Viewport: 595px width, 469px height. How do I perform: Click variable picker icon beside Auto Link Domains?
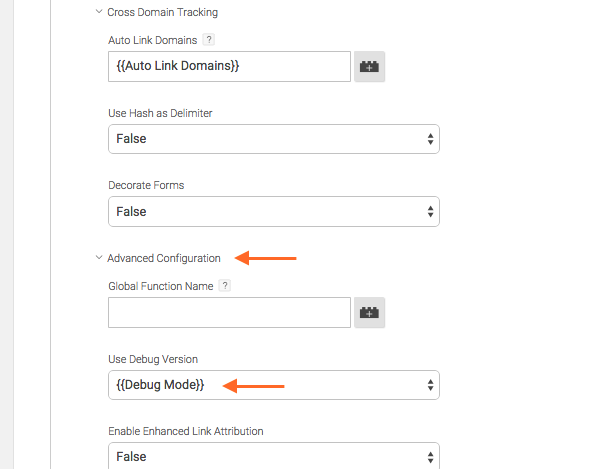369,66
